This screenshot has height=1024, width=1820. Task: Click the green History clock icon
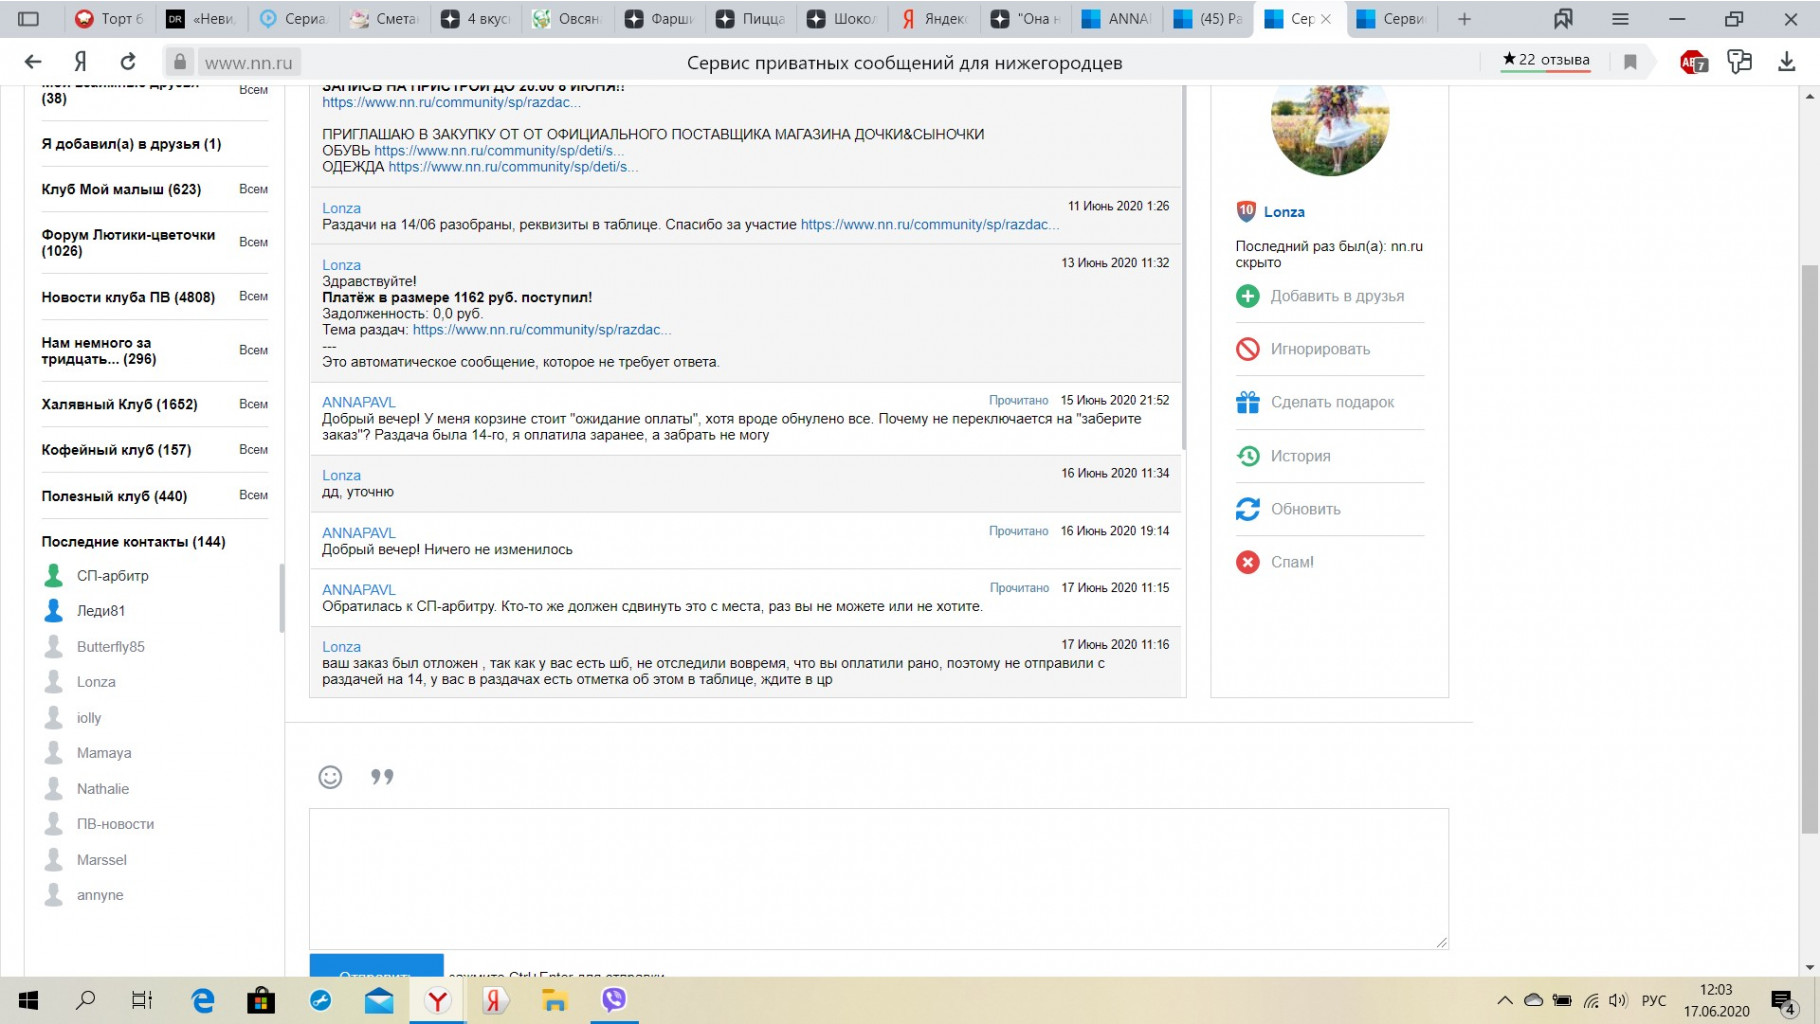(x=1247, y=456)
